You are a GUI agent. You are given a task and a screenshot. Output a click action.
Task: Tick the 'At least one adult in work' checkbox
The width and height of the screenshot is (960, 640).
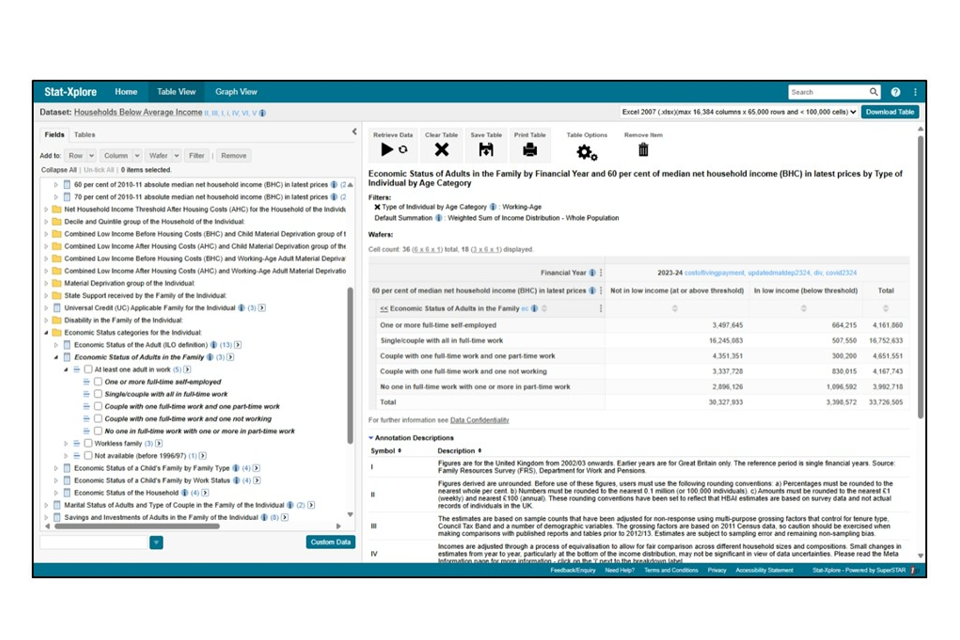pyautogui.click(x=88, y=370)
